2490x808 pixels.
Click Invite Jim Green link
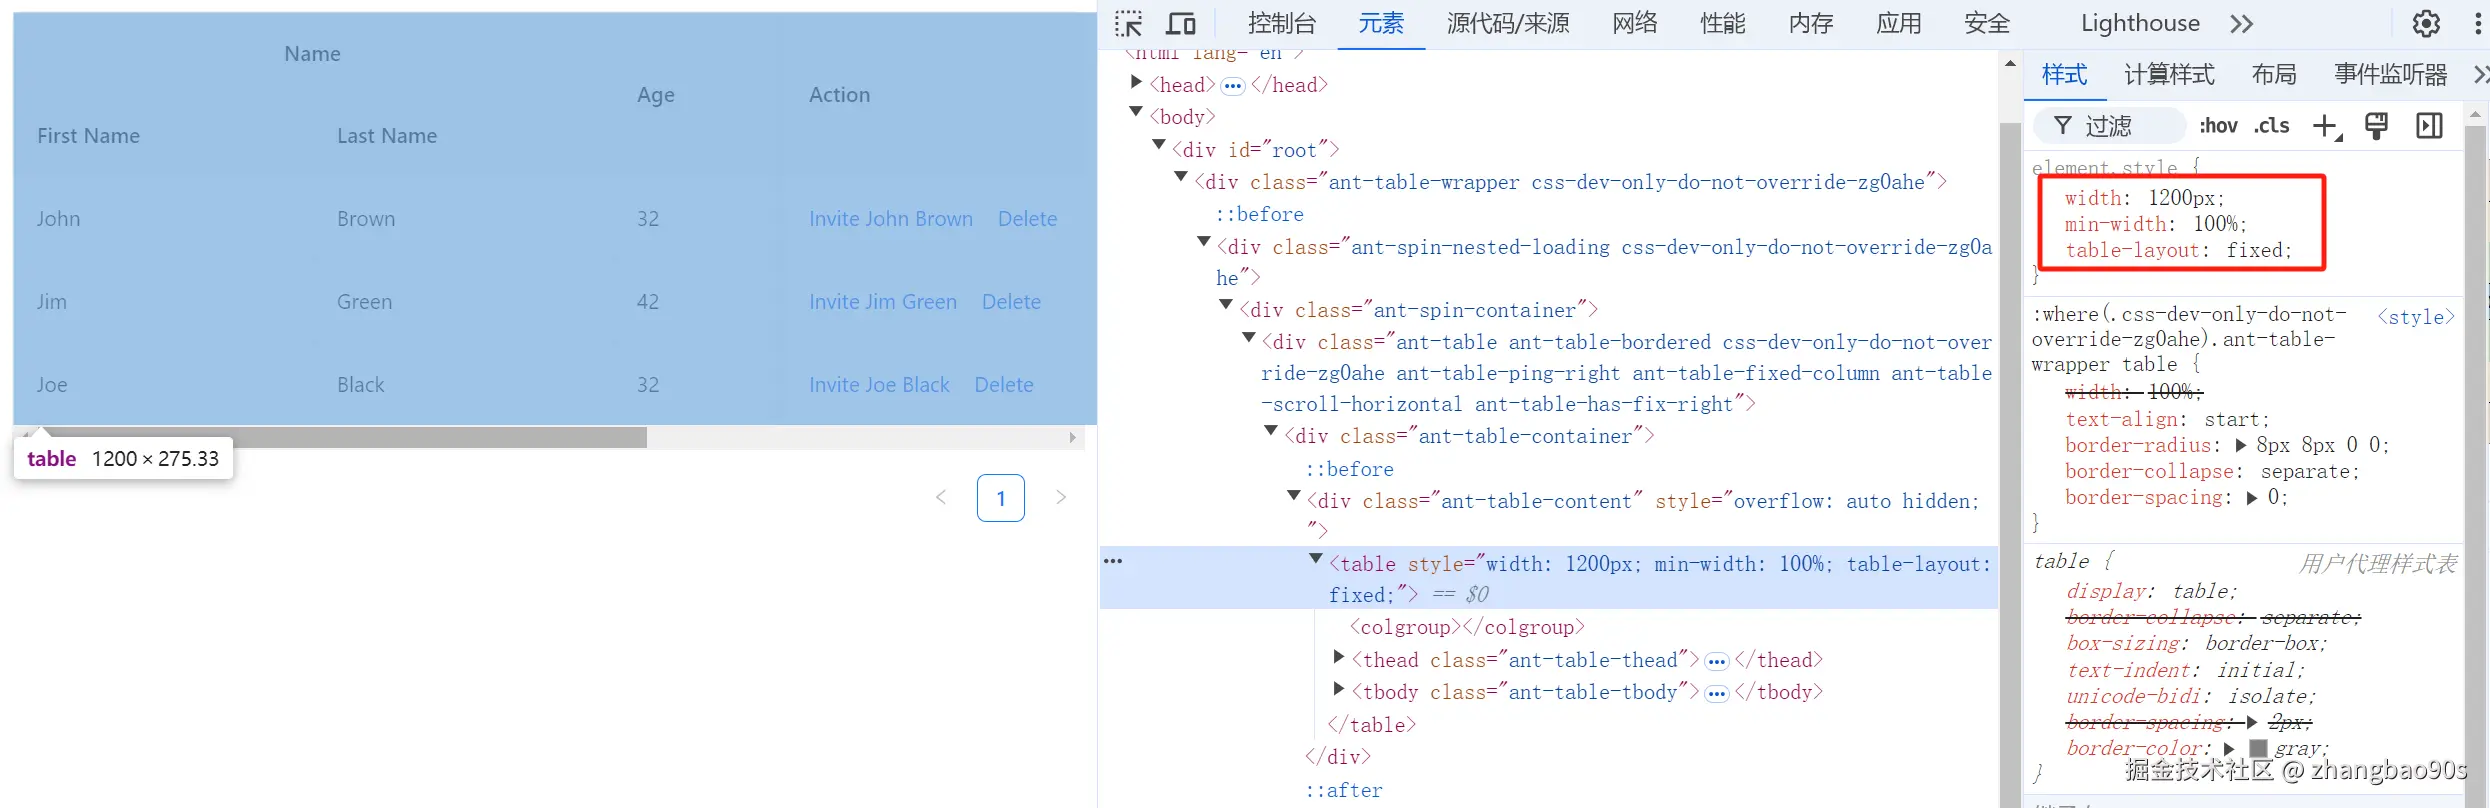883,302
